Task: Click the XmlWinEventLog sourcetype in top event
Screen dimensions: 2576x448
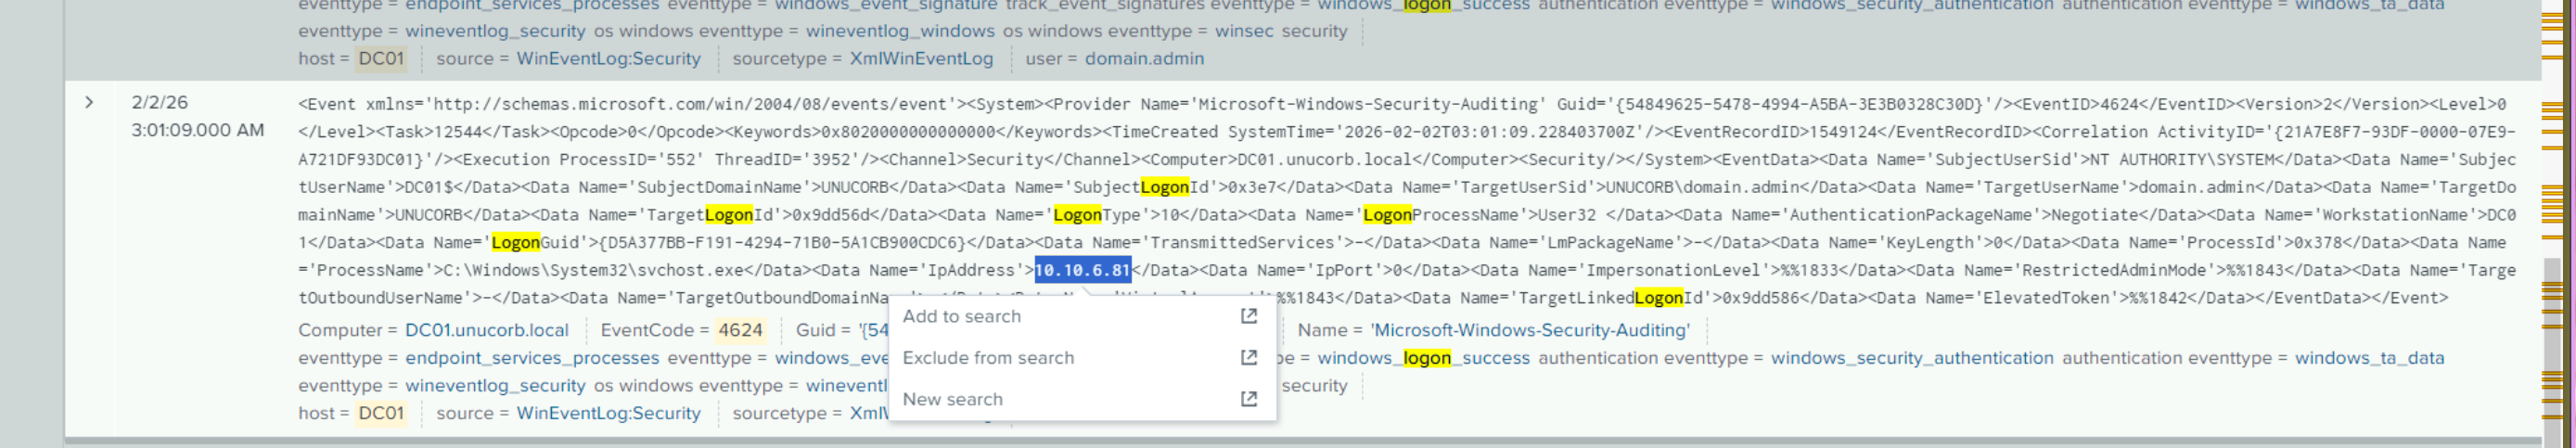Action: pos(921,59)
